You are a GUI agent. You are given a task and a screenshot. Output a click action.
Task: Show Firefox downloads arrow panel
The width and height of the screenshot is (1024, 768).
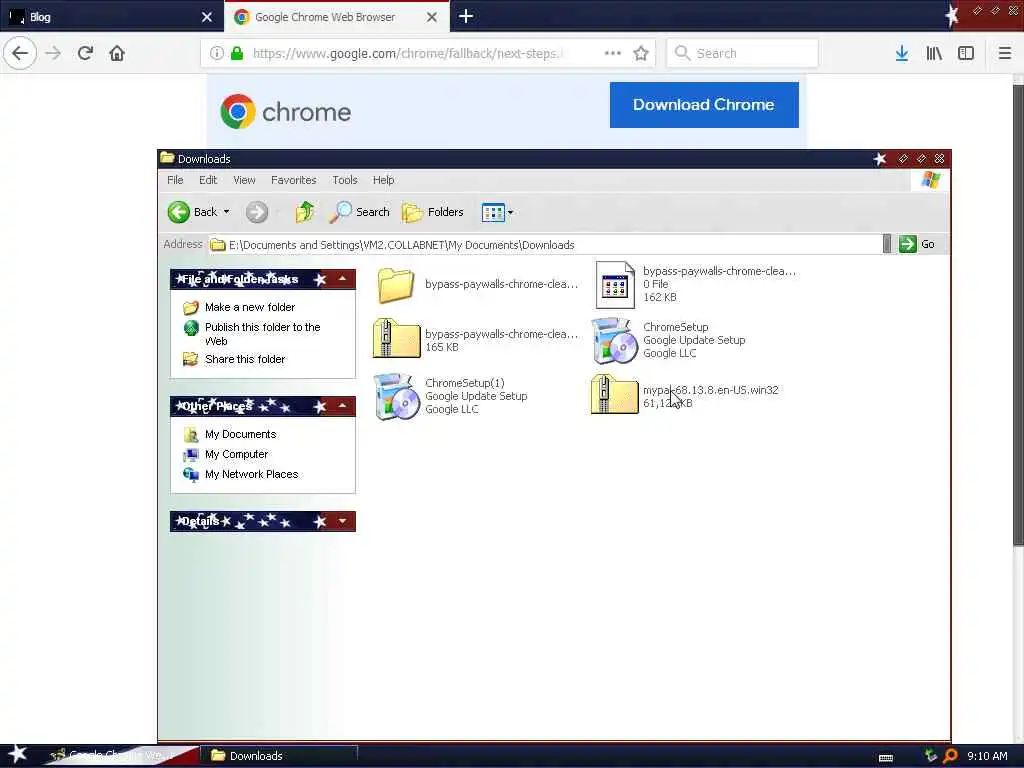901,53
